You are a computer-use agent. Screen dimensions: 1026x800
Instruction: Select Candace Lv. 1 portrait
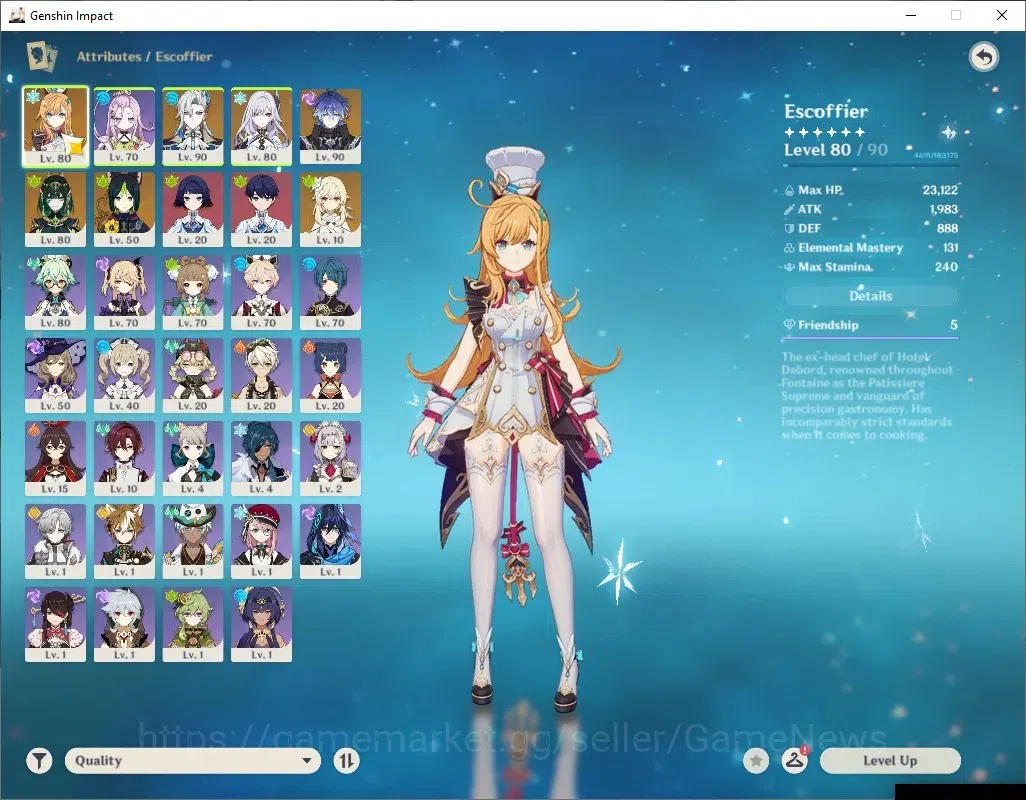coord(262,625)
